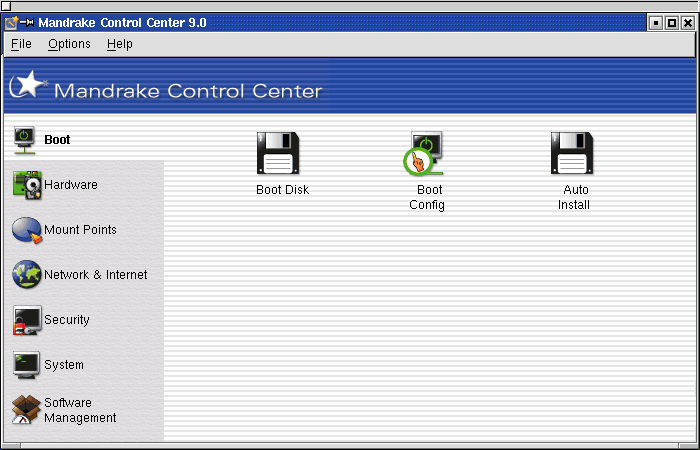Select the Hardware category icon
Viewport: 700px width, 450px height.
(27, 185)
